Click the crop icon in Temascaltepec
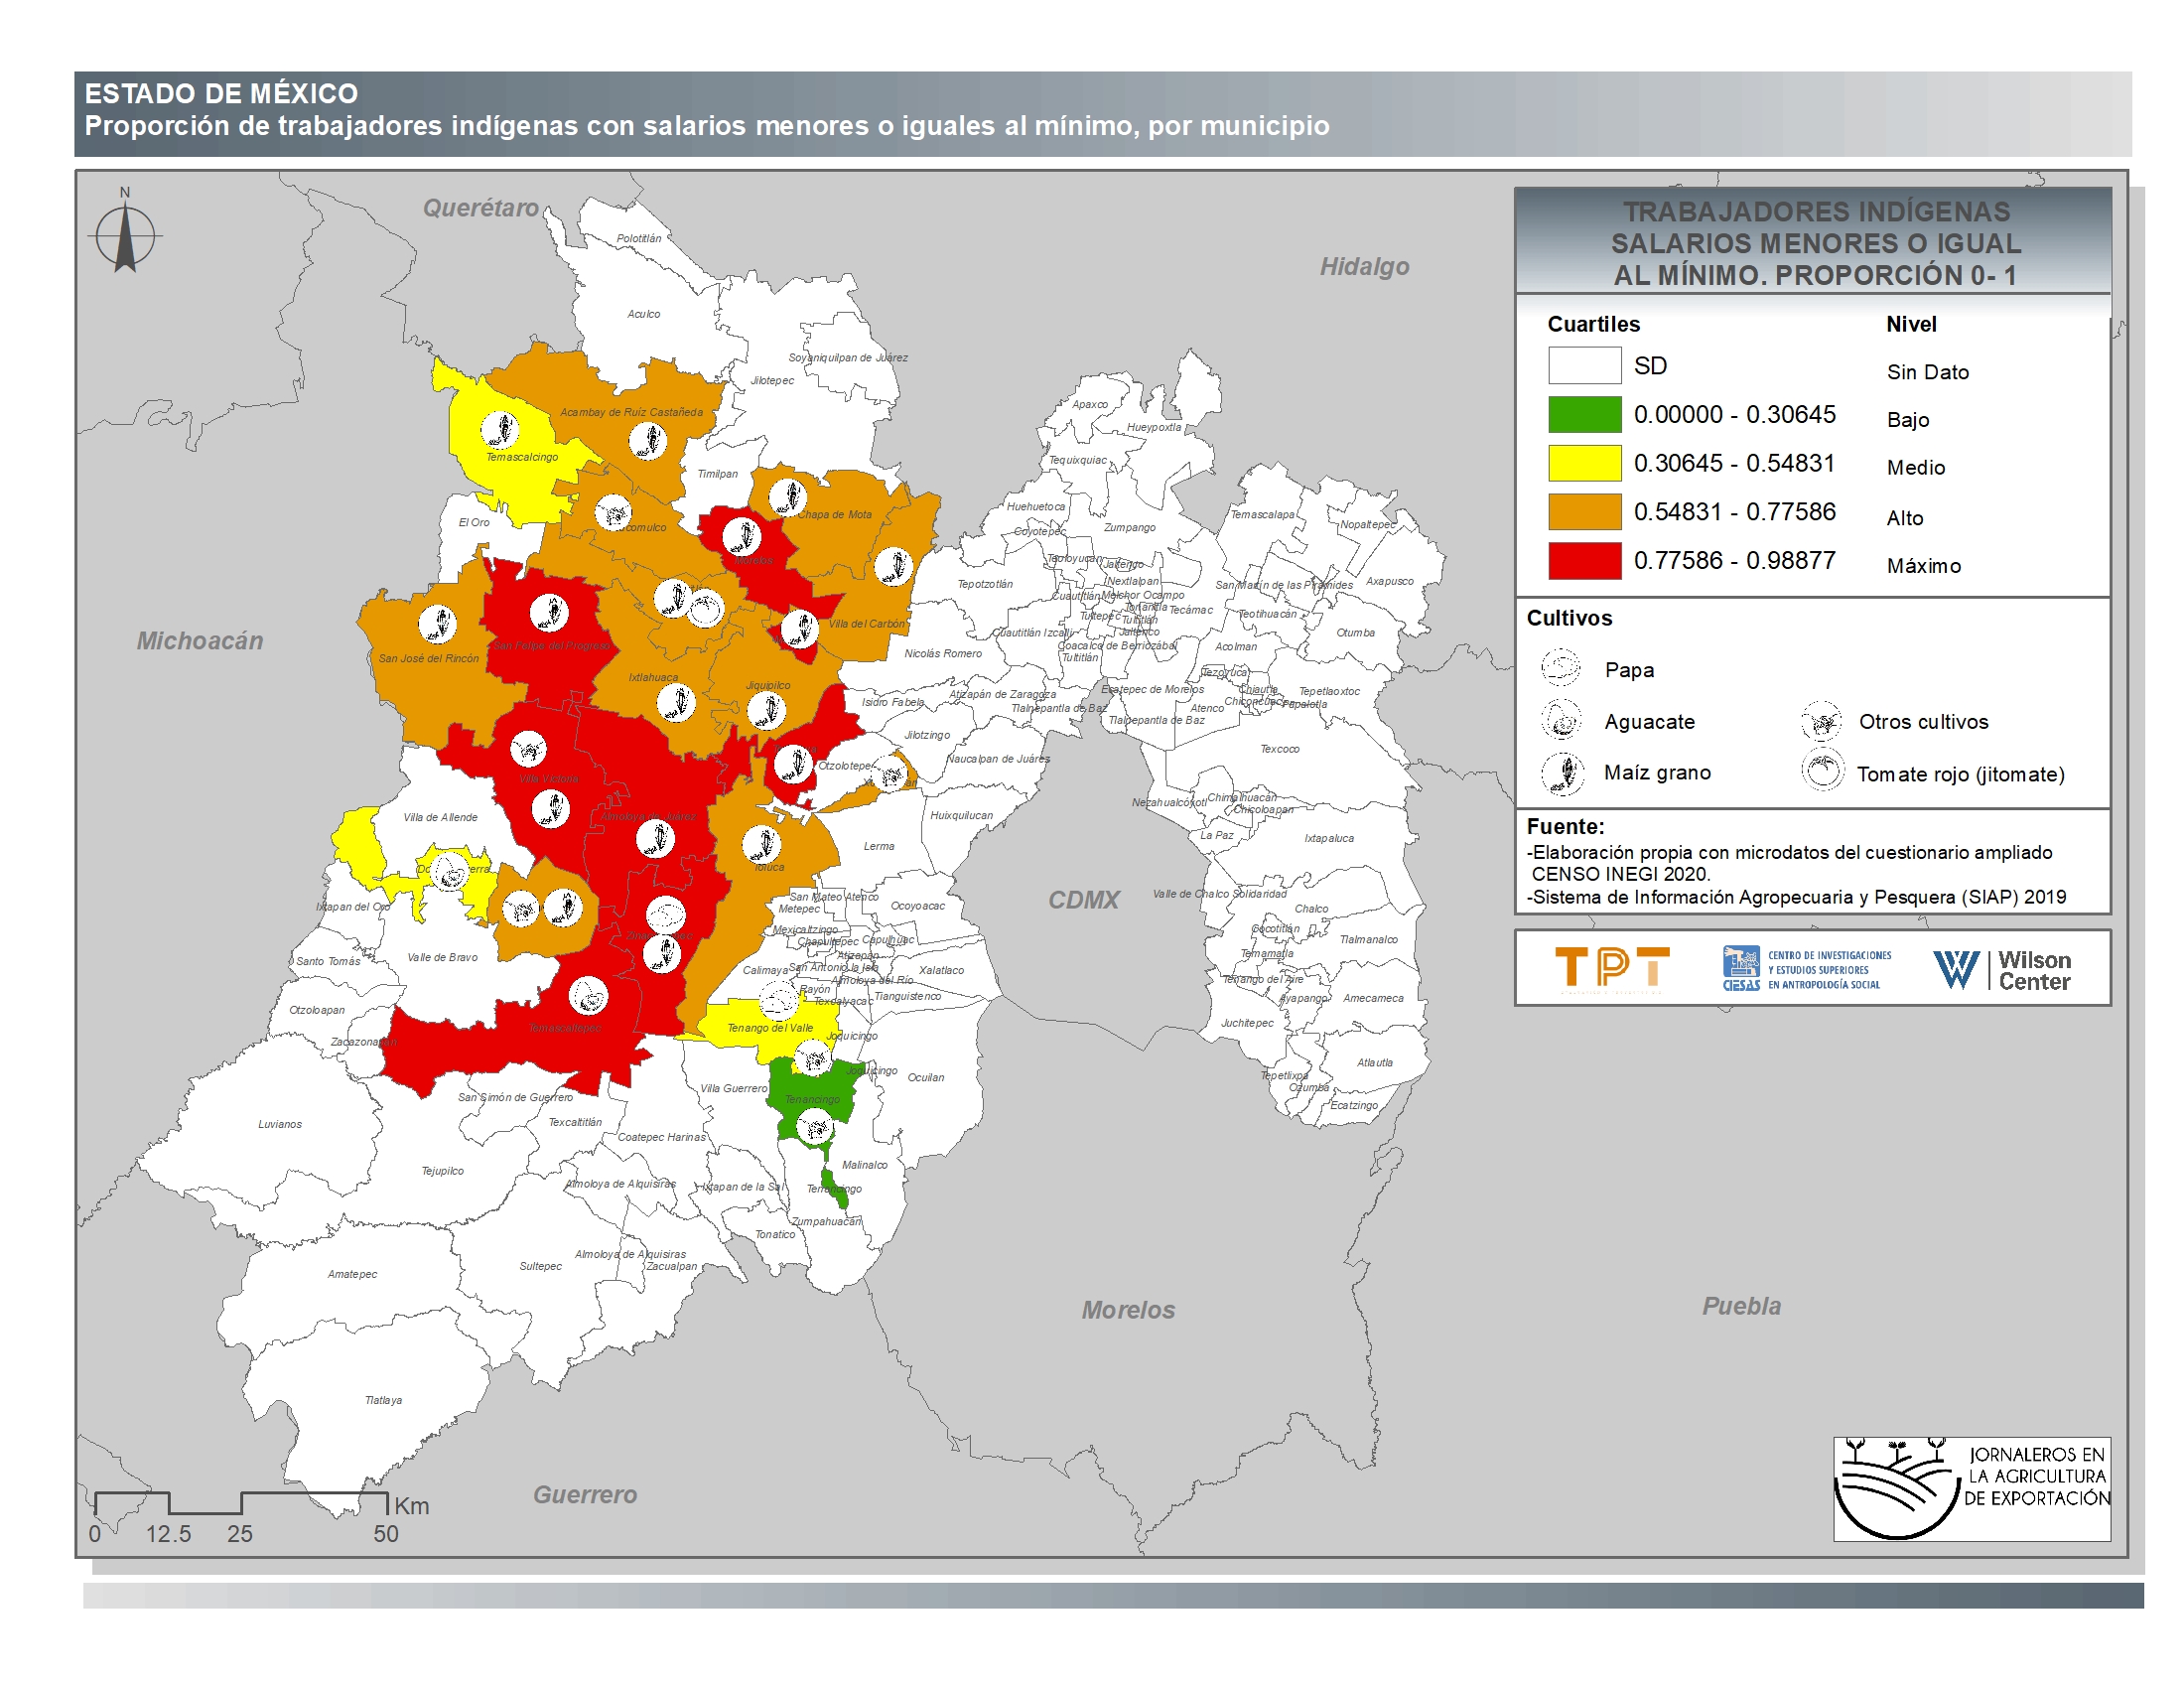This screenshot has height=1688, width=2184. pos(588,995)
